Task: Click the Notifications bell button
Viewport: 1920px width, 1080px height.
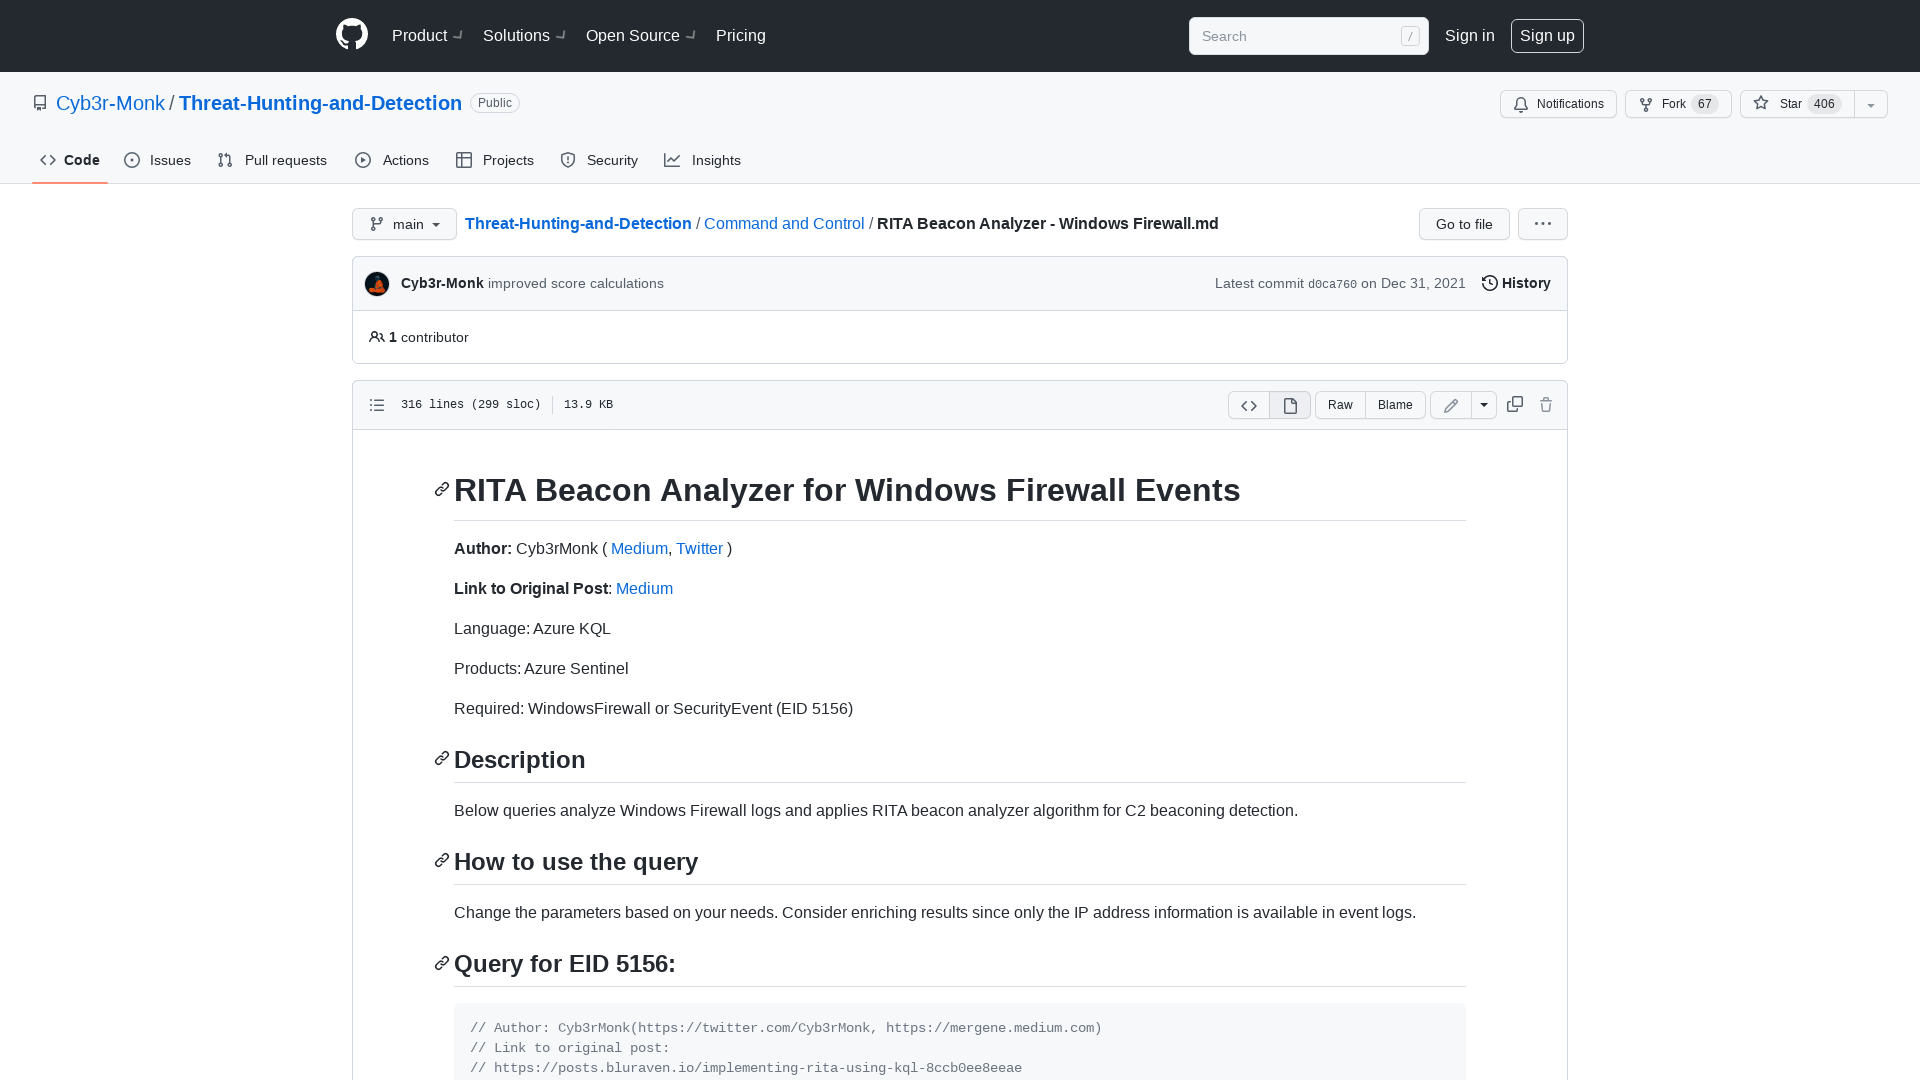Action: 1558,104
